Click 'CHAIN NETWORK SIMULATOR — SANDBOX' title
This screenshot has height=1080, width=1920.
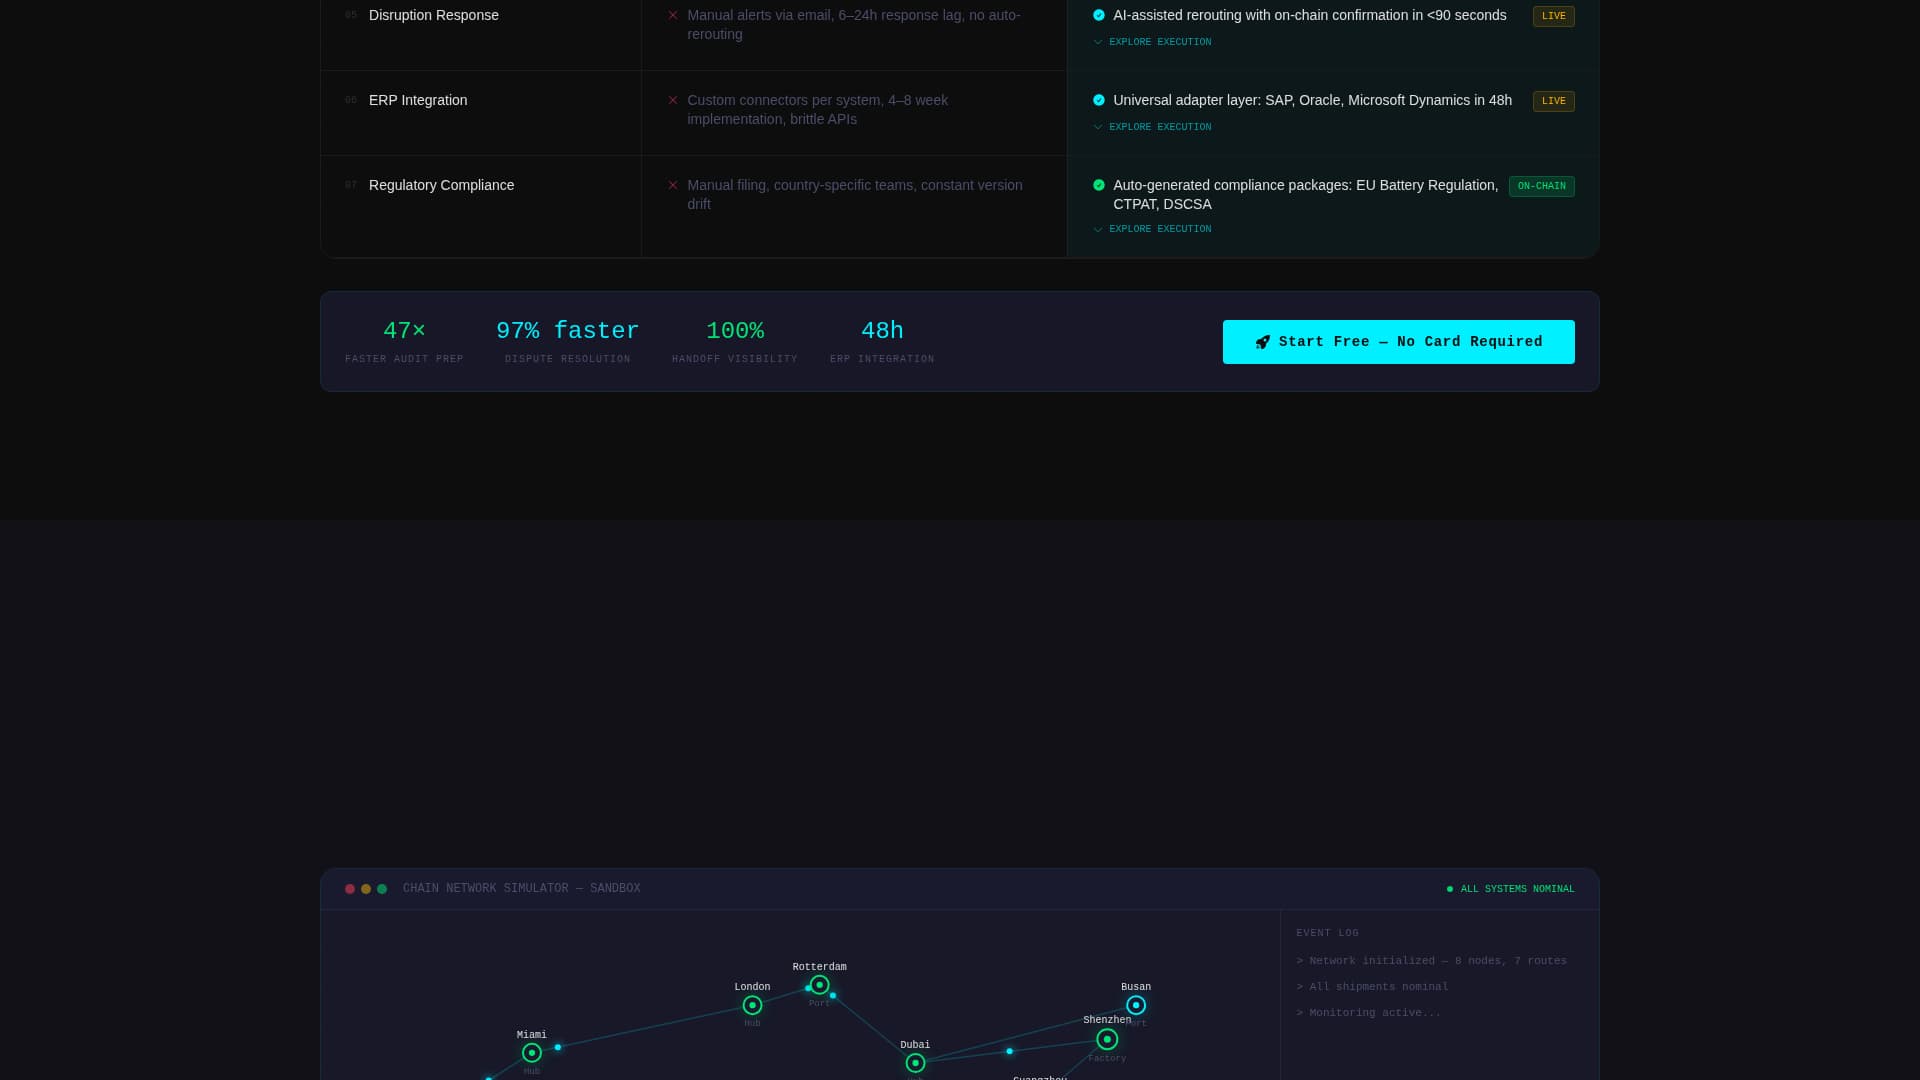(x=522, y=889)
